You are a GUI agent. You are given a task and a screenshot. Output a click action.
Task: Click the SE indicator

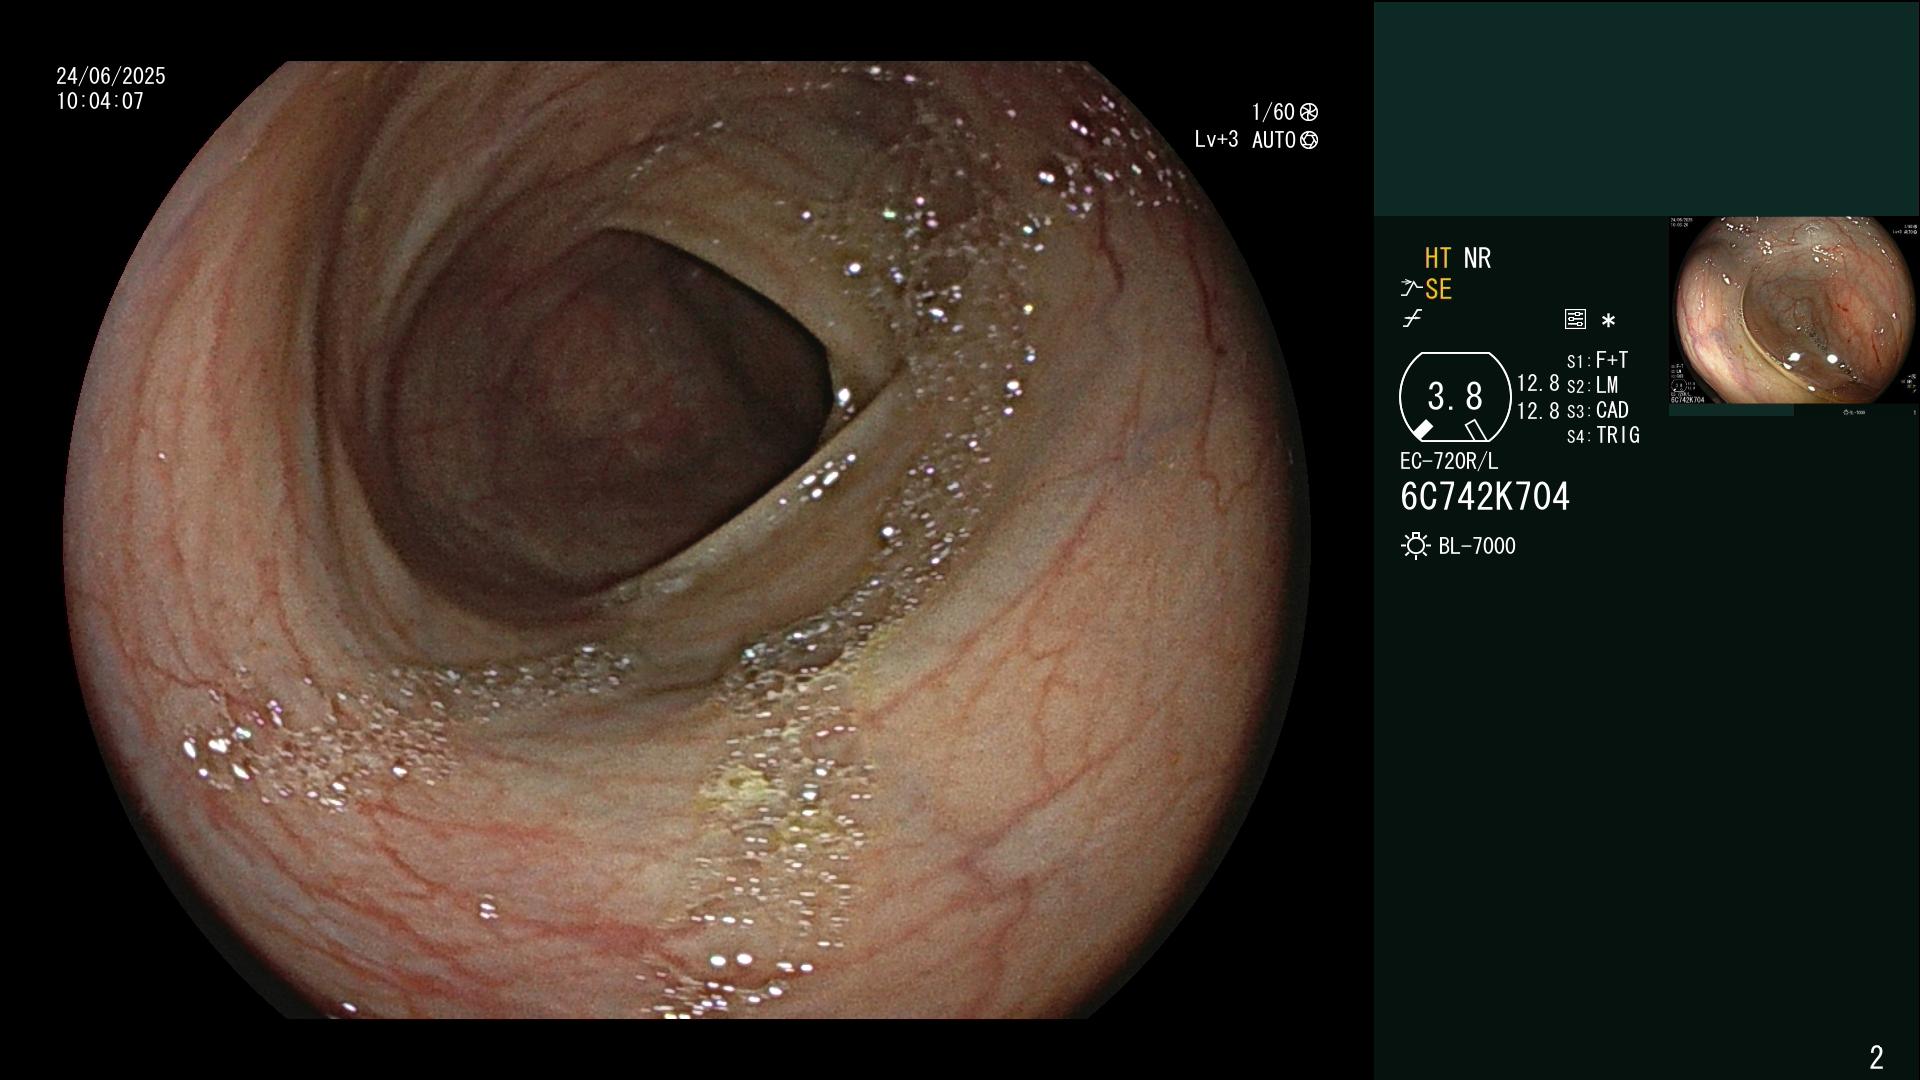click(x=1438, y=289)
